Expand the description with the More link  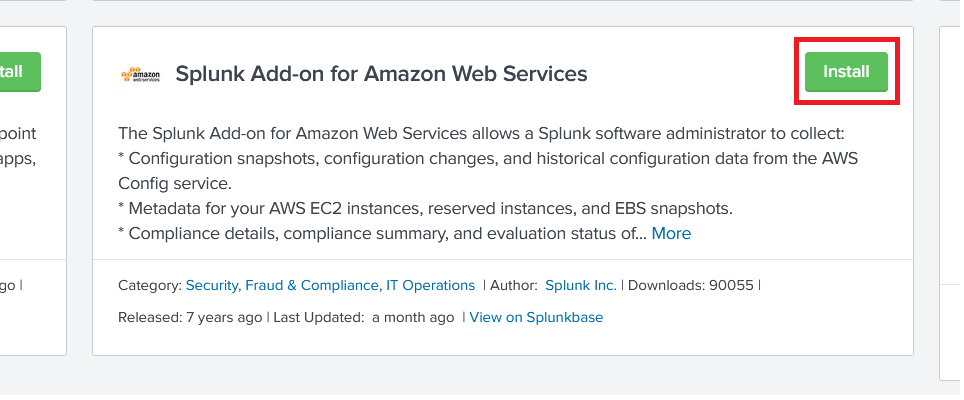[671, 233]
